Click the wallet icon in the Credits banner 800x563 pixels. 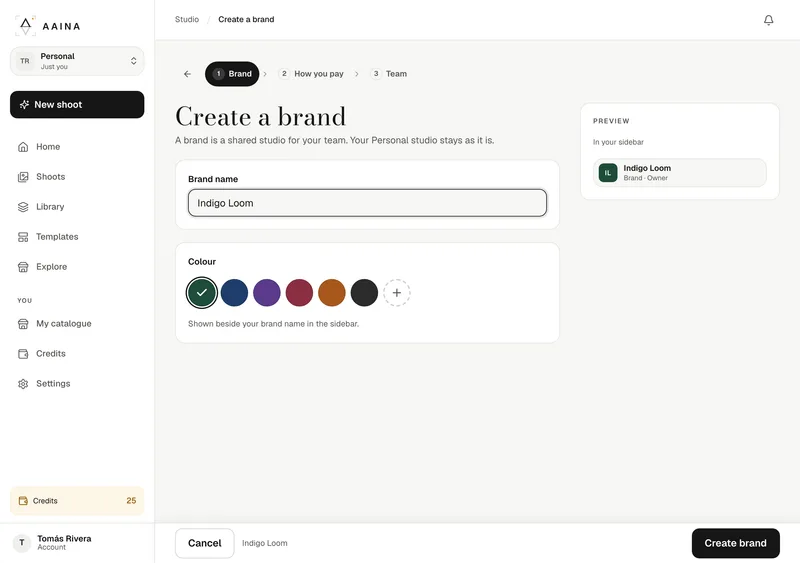[x=23, y=501]
